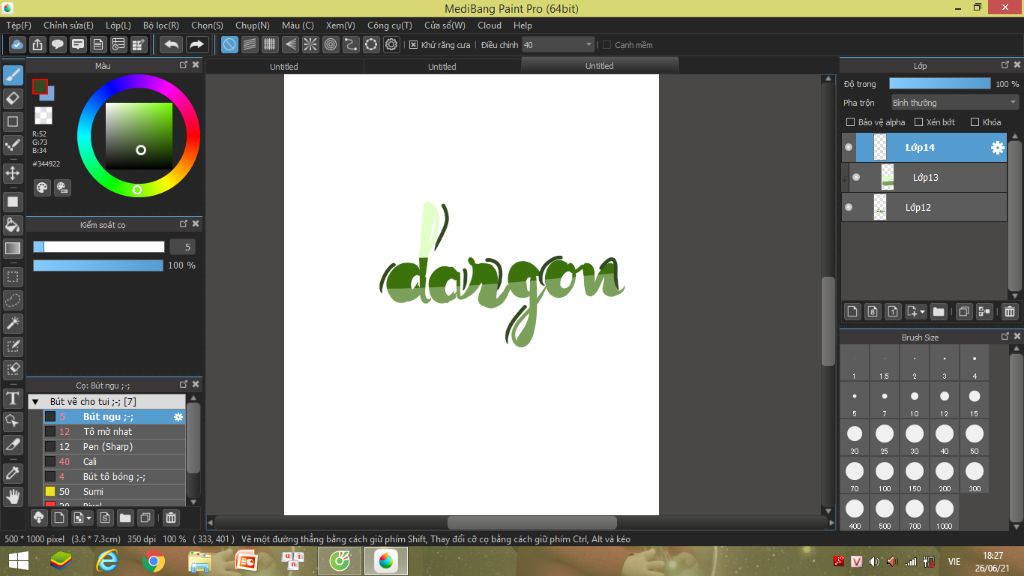Select the rectangular Select tool
Image resolution: width=1024 pixels, height=576 pixels.
click(x=12, y=277)
